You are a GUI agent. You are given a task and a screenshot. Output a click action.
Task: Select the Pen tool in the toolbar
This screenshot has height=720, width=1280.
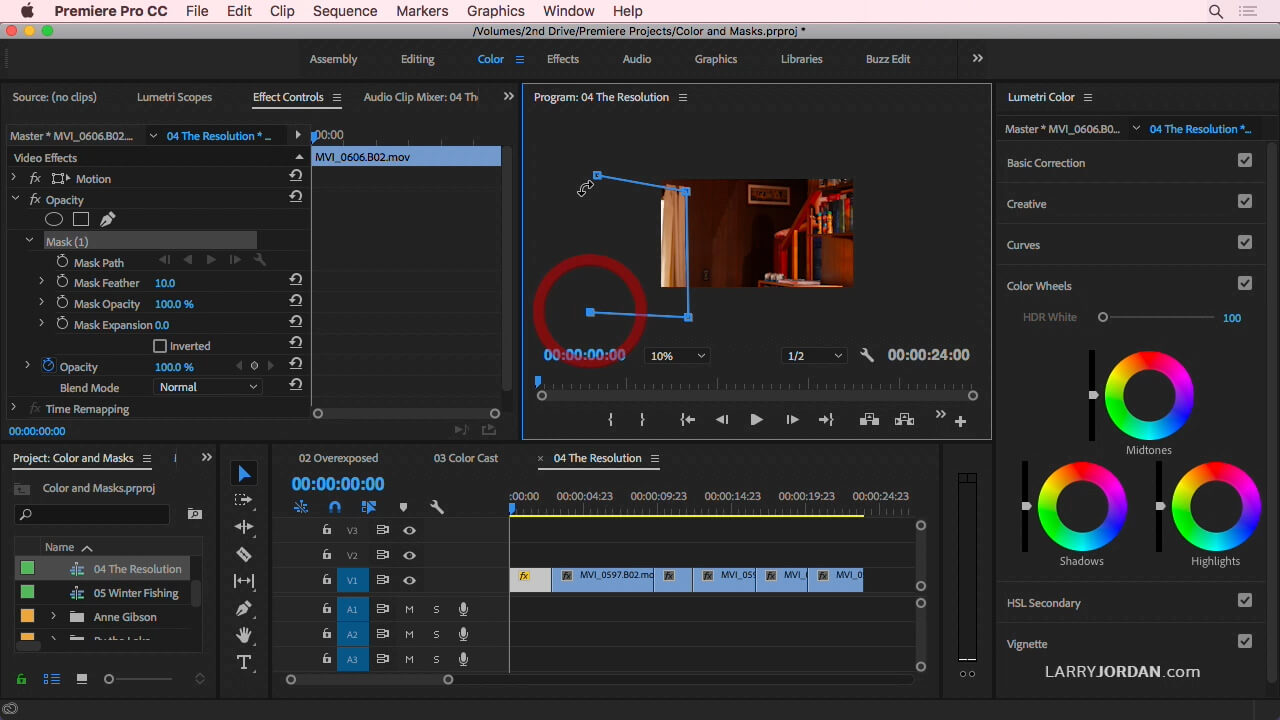[244, 608]
